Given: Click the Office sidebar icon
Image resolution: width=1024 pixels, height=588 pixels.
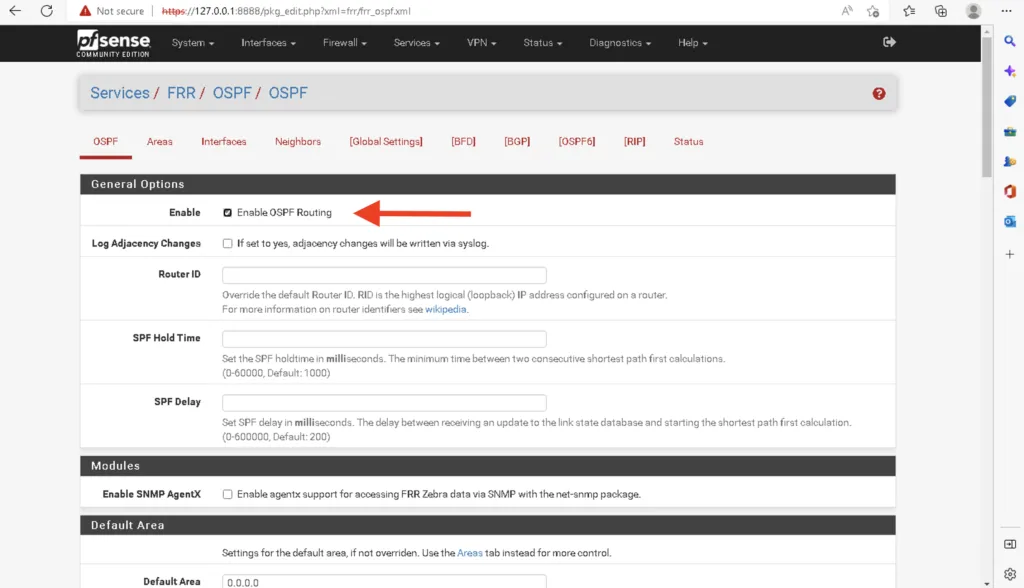Looking at the screenshot, I should click(x=1010, y=191).
